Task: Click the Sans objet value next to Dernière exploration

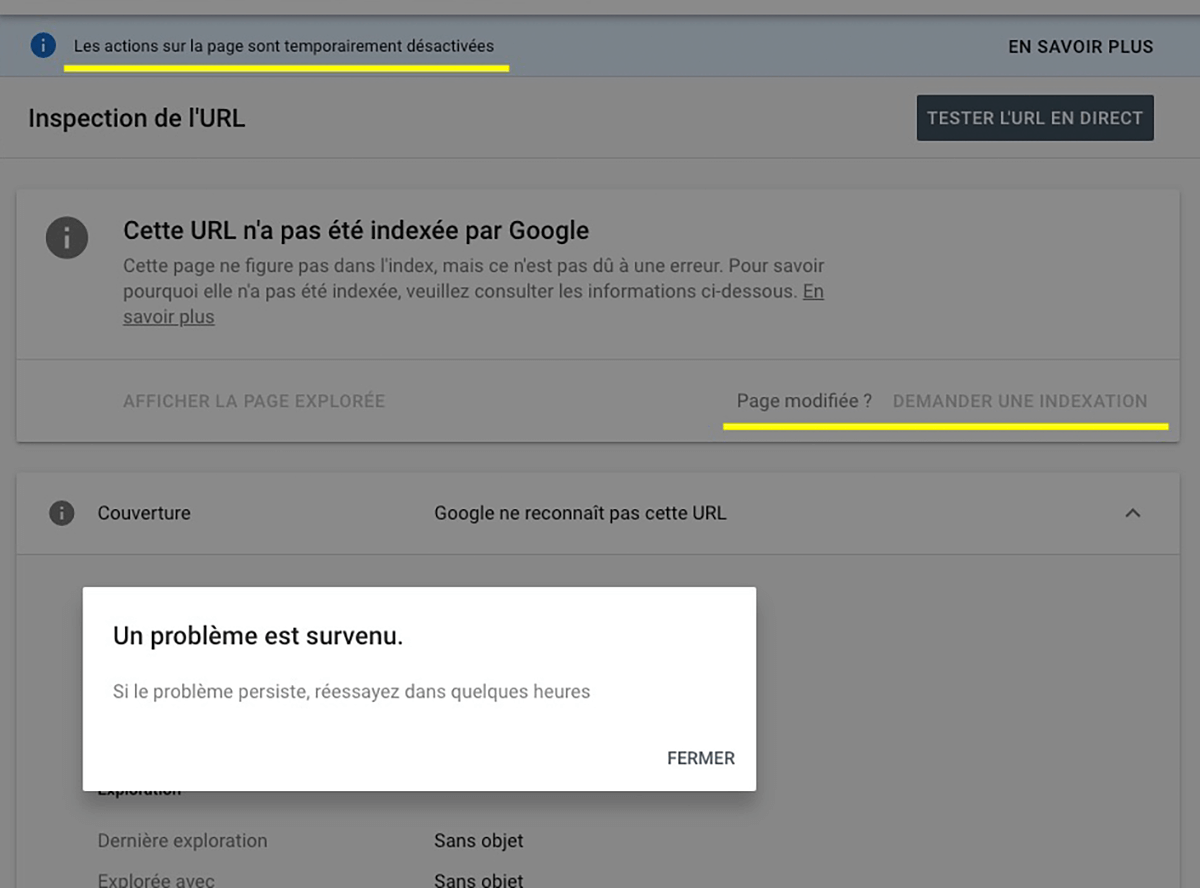Action: click(x=478, y=840)
